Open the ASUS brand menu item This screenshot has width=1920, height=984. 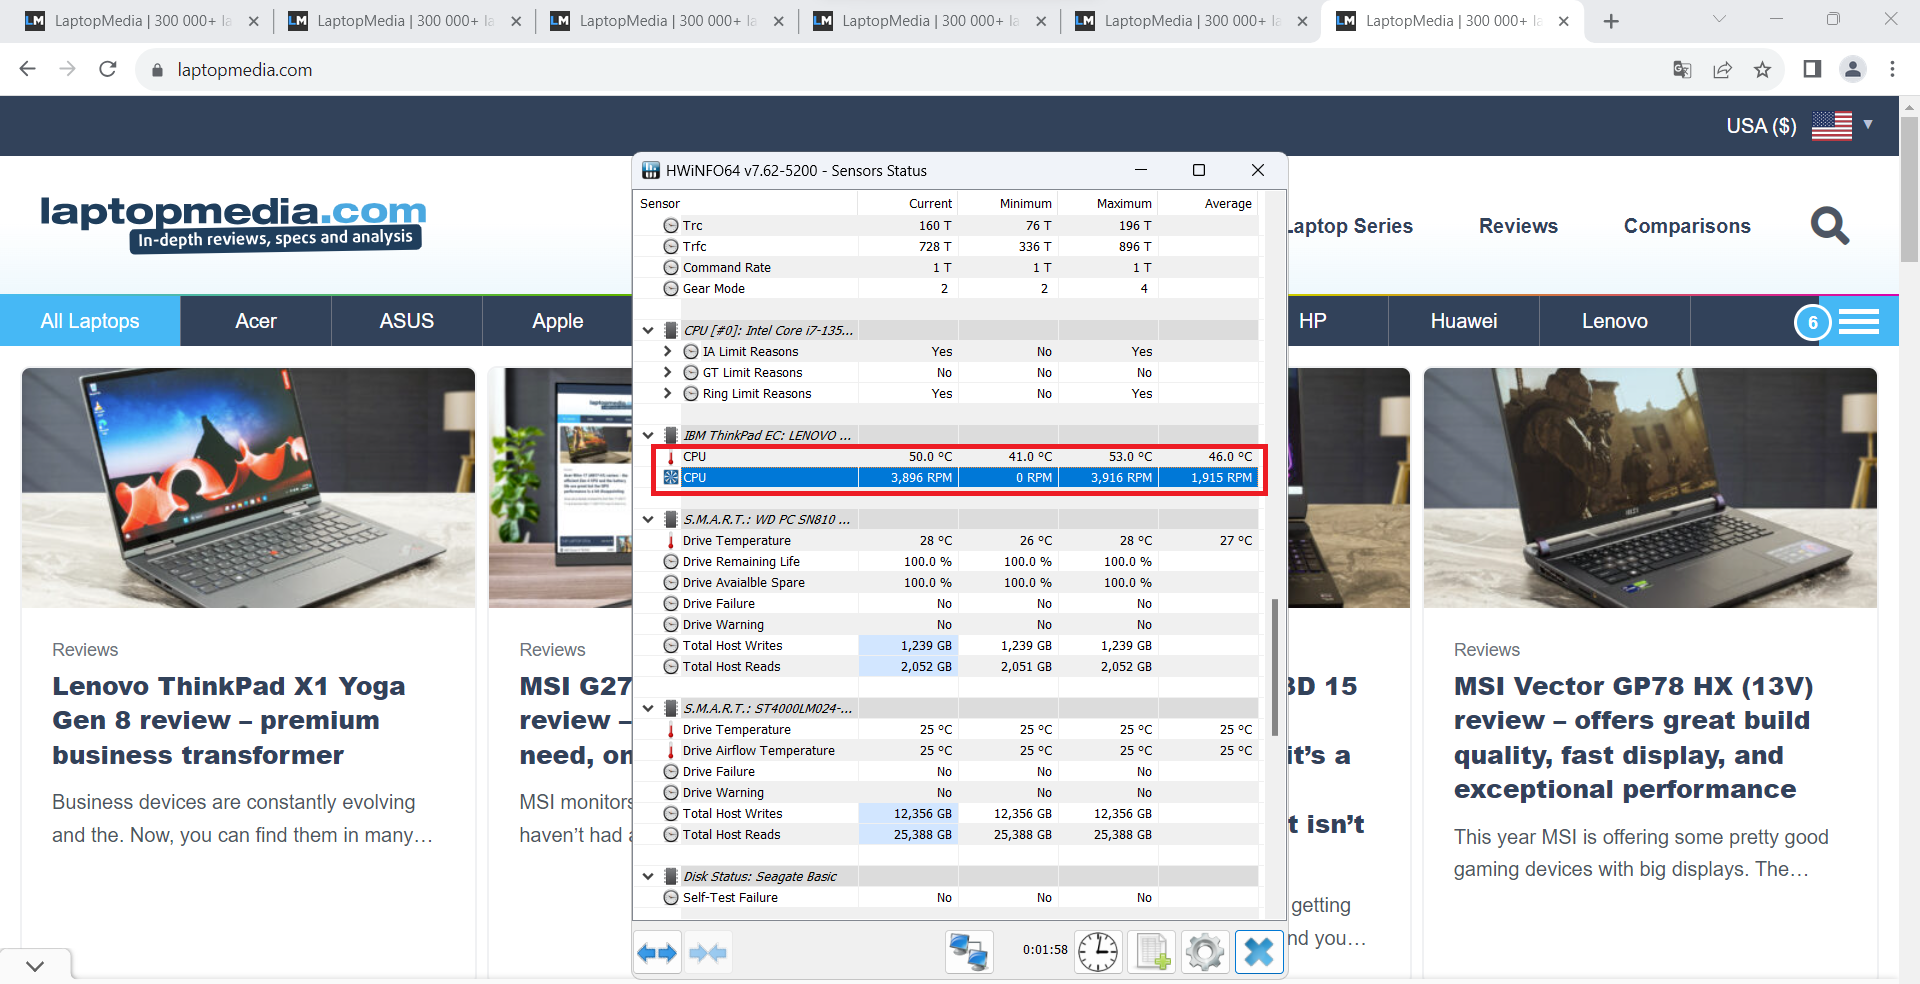tap(407, 321)
